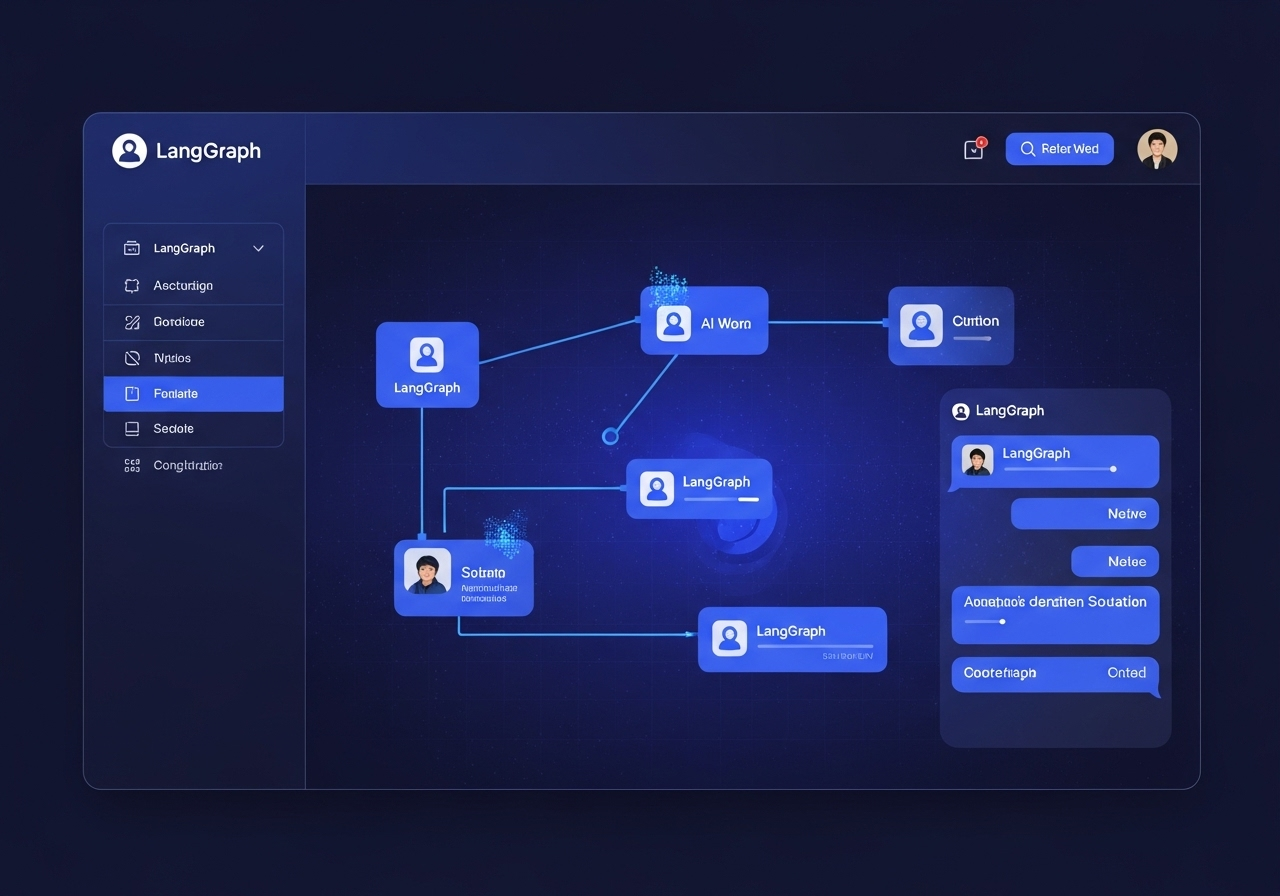Viewport: 1280px width, 896px height.
Task: Adjust the progress bar in bottom LangGraph node
Action: click(x=815, y=646)
